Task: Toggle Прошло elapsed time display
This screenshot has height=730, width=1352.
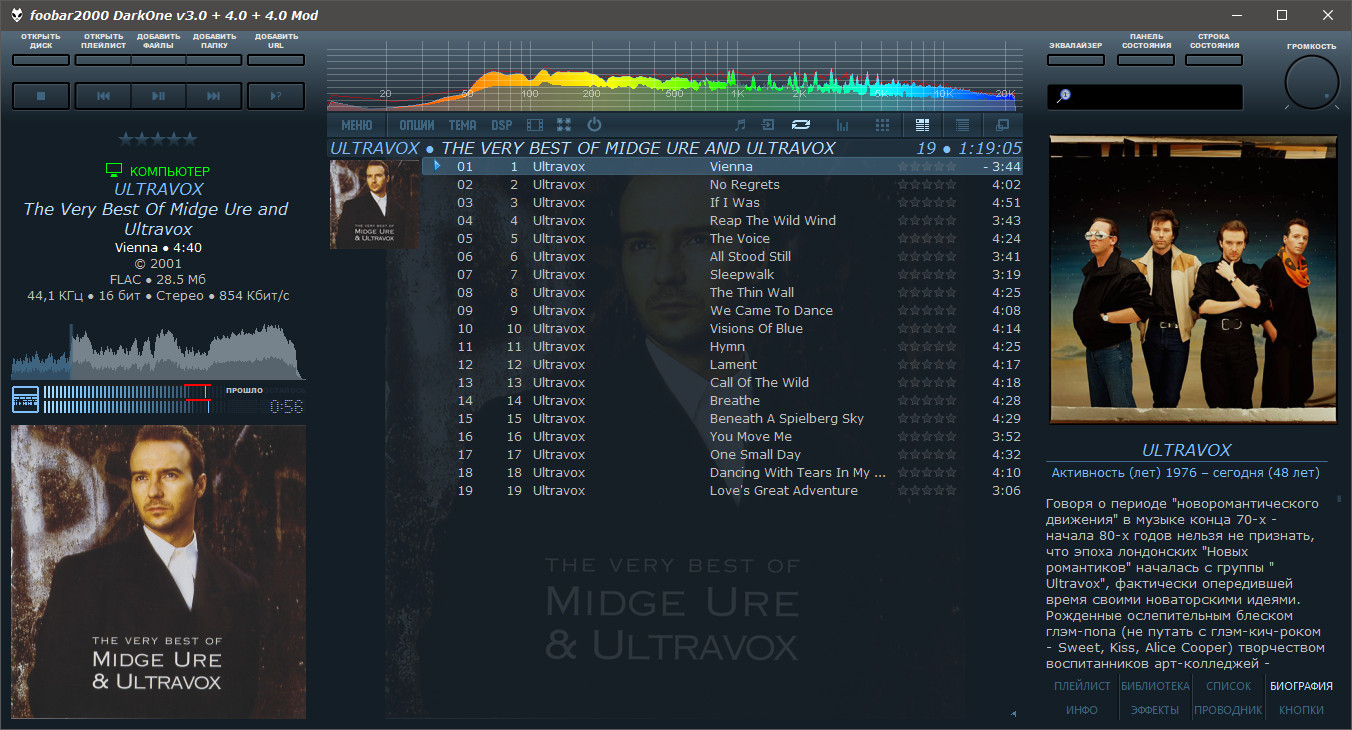Action: [244, 390]
